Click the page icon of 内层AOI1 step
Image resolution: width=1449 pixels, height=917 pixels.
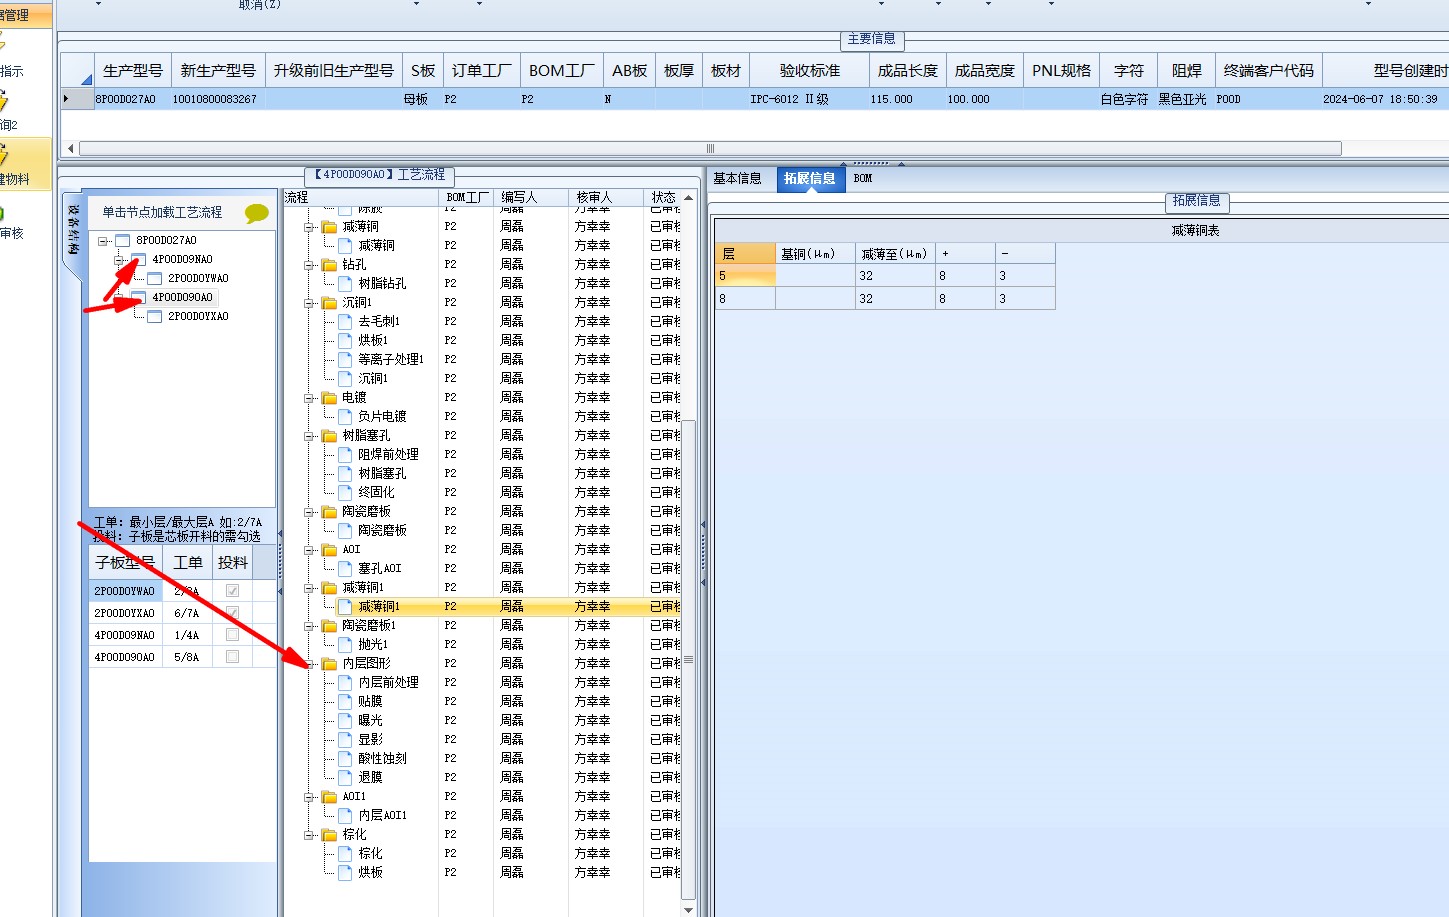[x=346, y=816]
